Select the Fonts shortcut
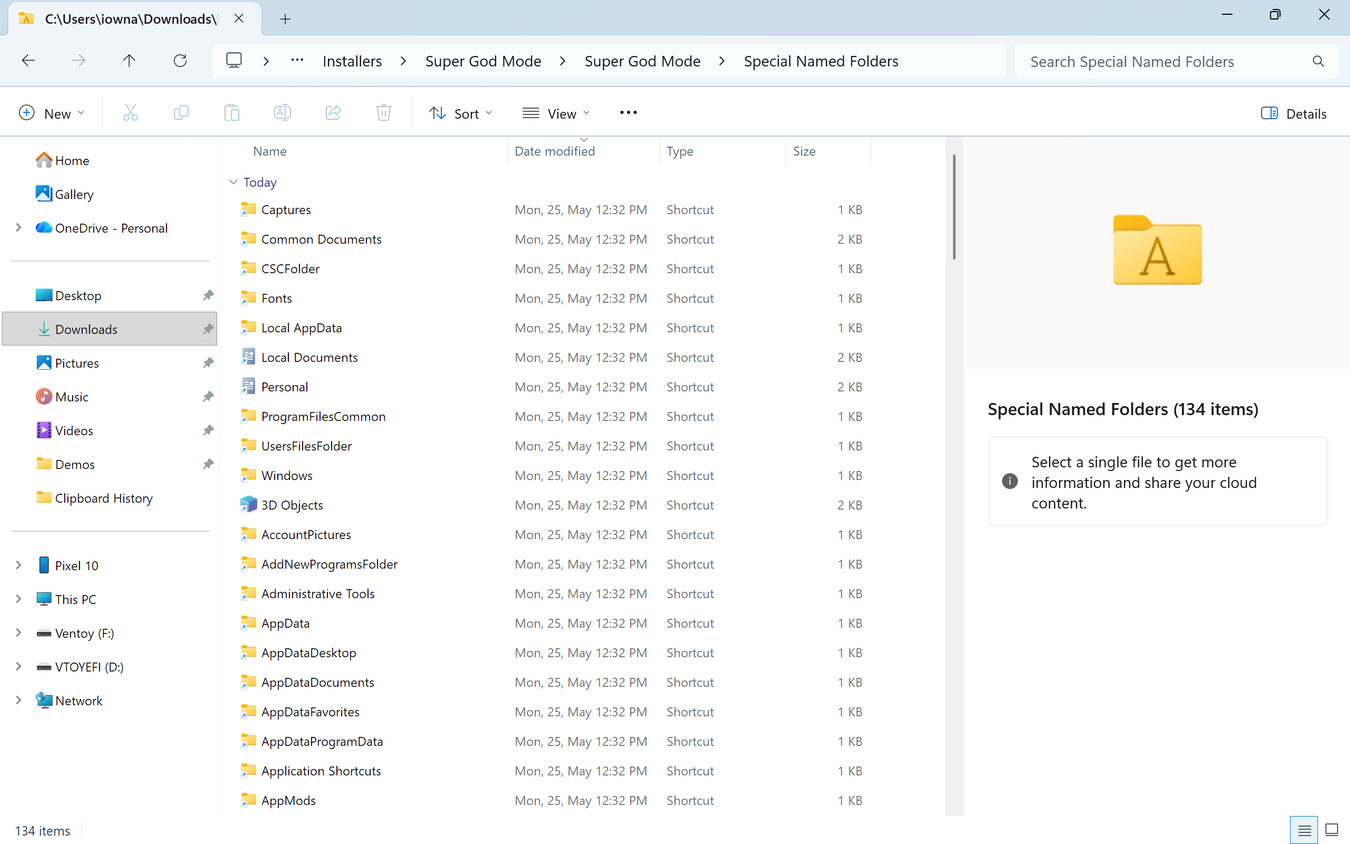The image size is (1350, 844). [276, 298]
